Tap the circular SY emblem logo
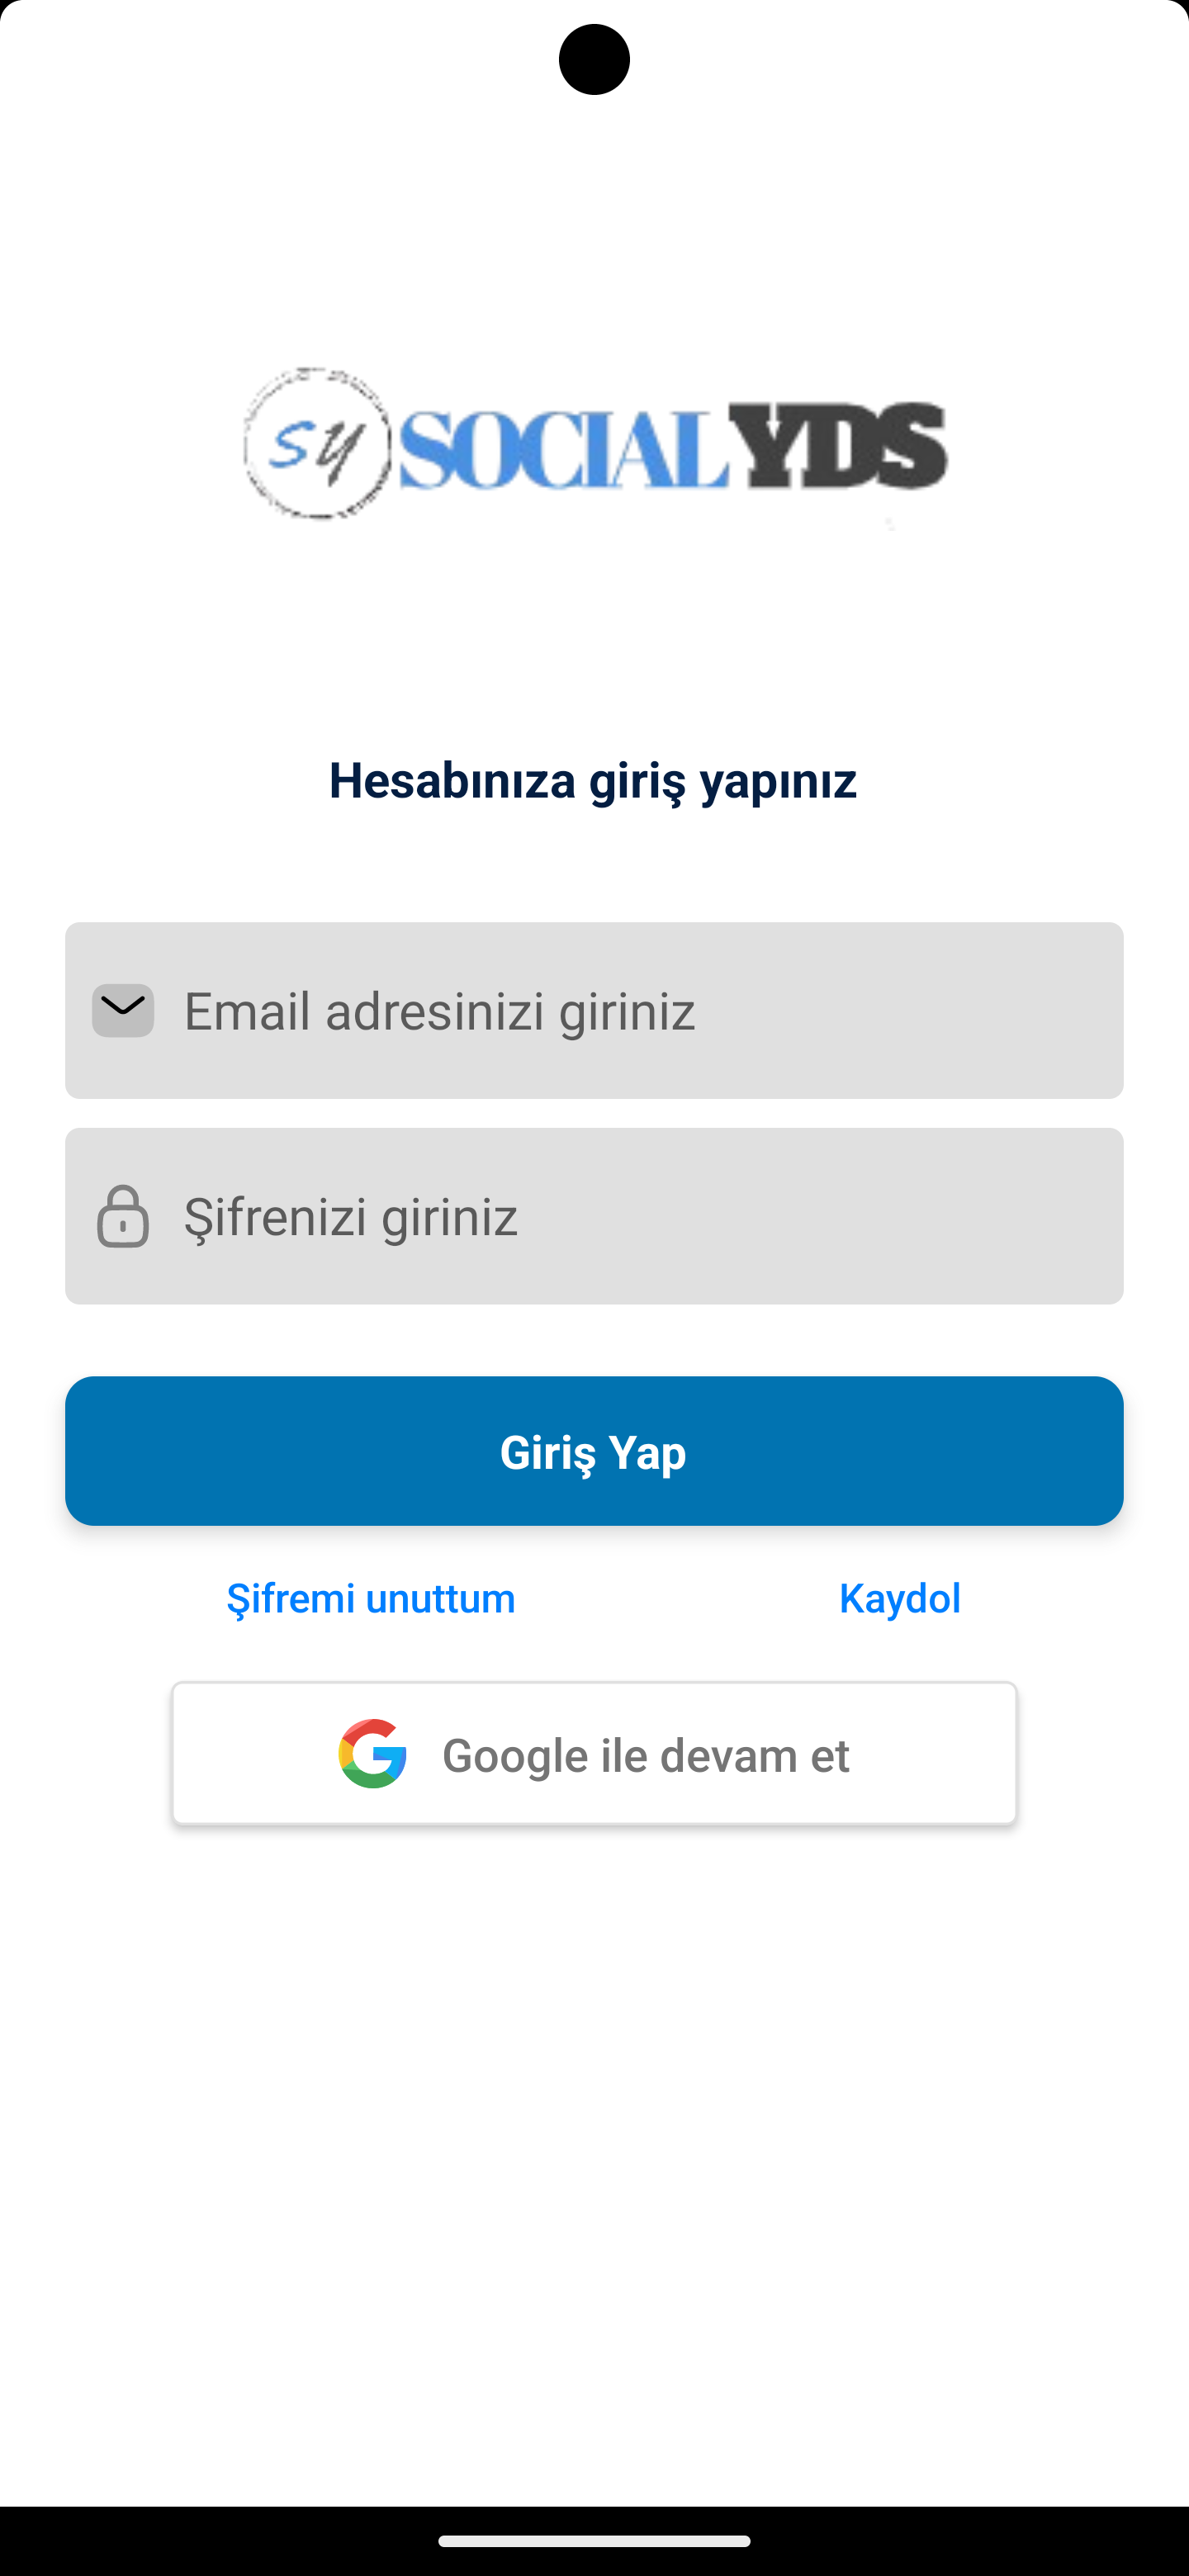The height and width of the screenshot is (2576, 1189). (x=317, y=444)
